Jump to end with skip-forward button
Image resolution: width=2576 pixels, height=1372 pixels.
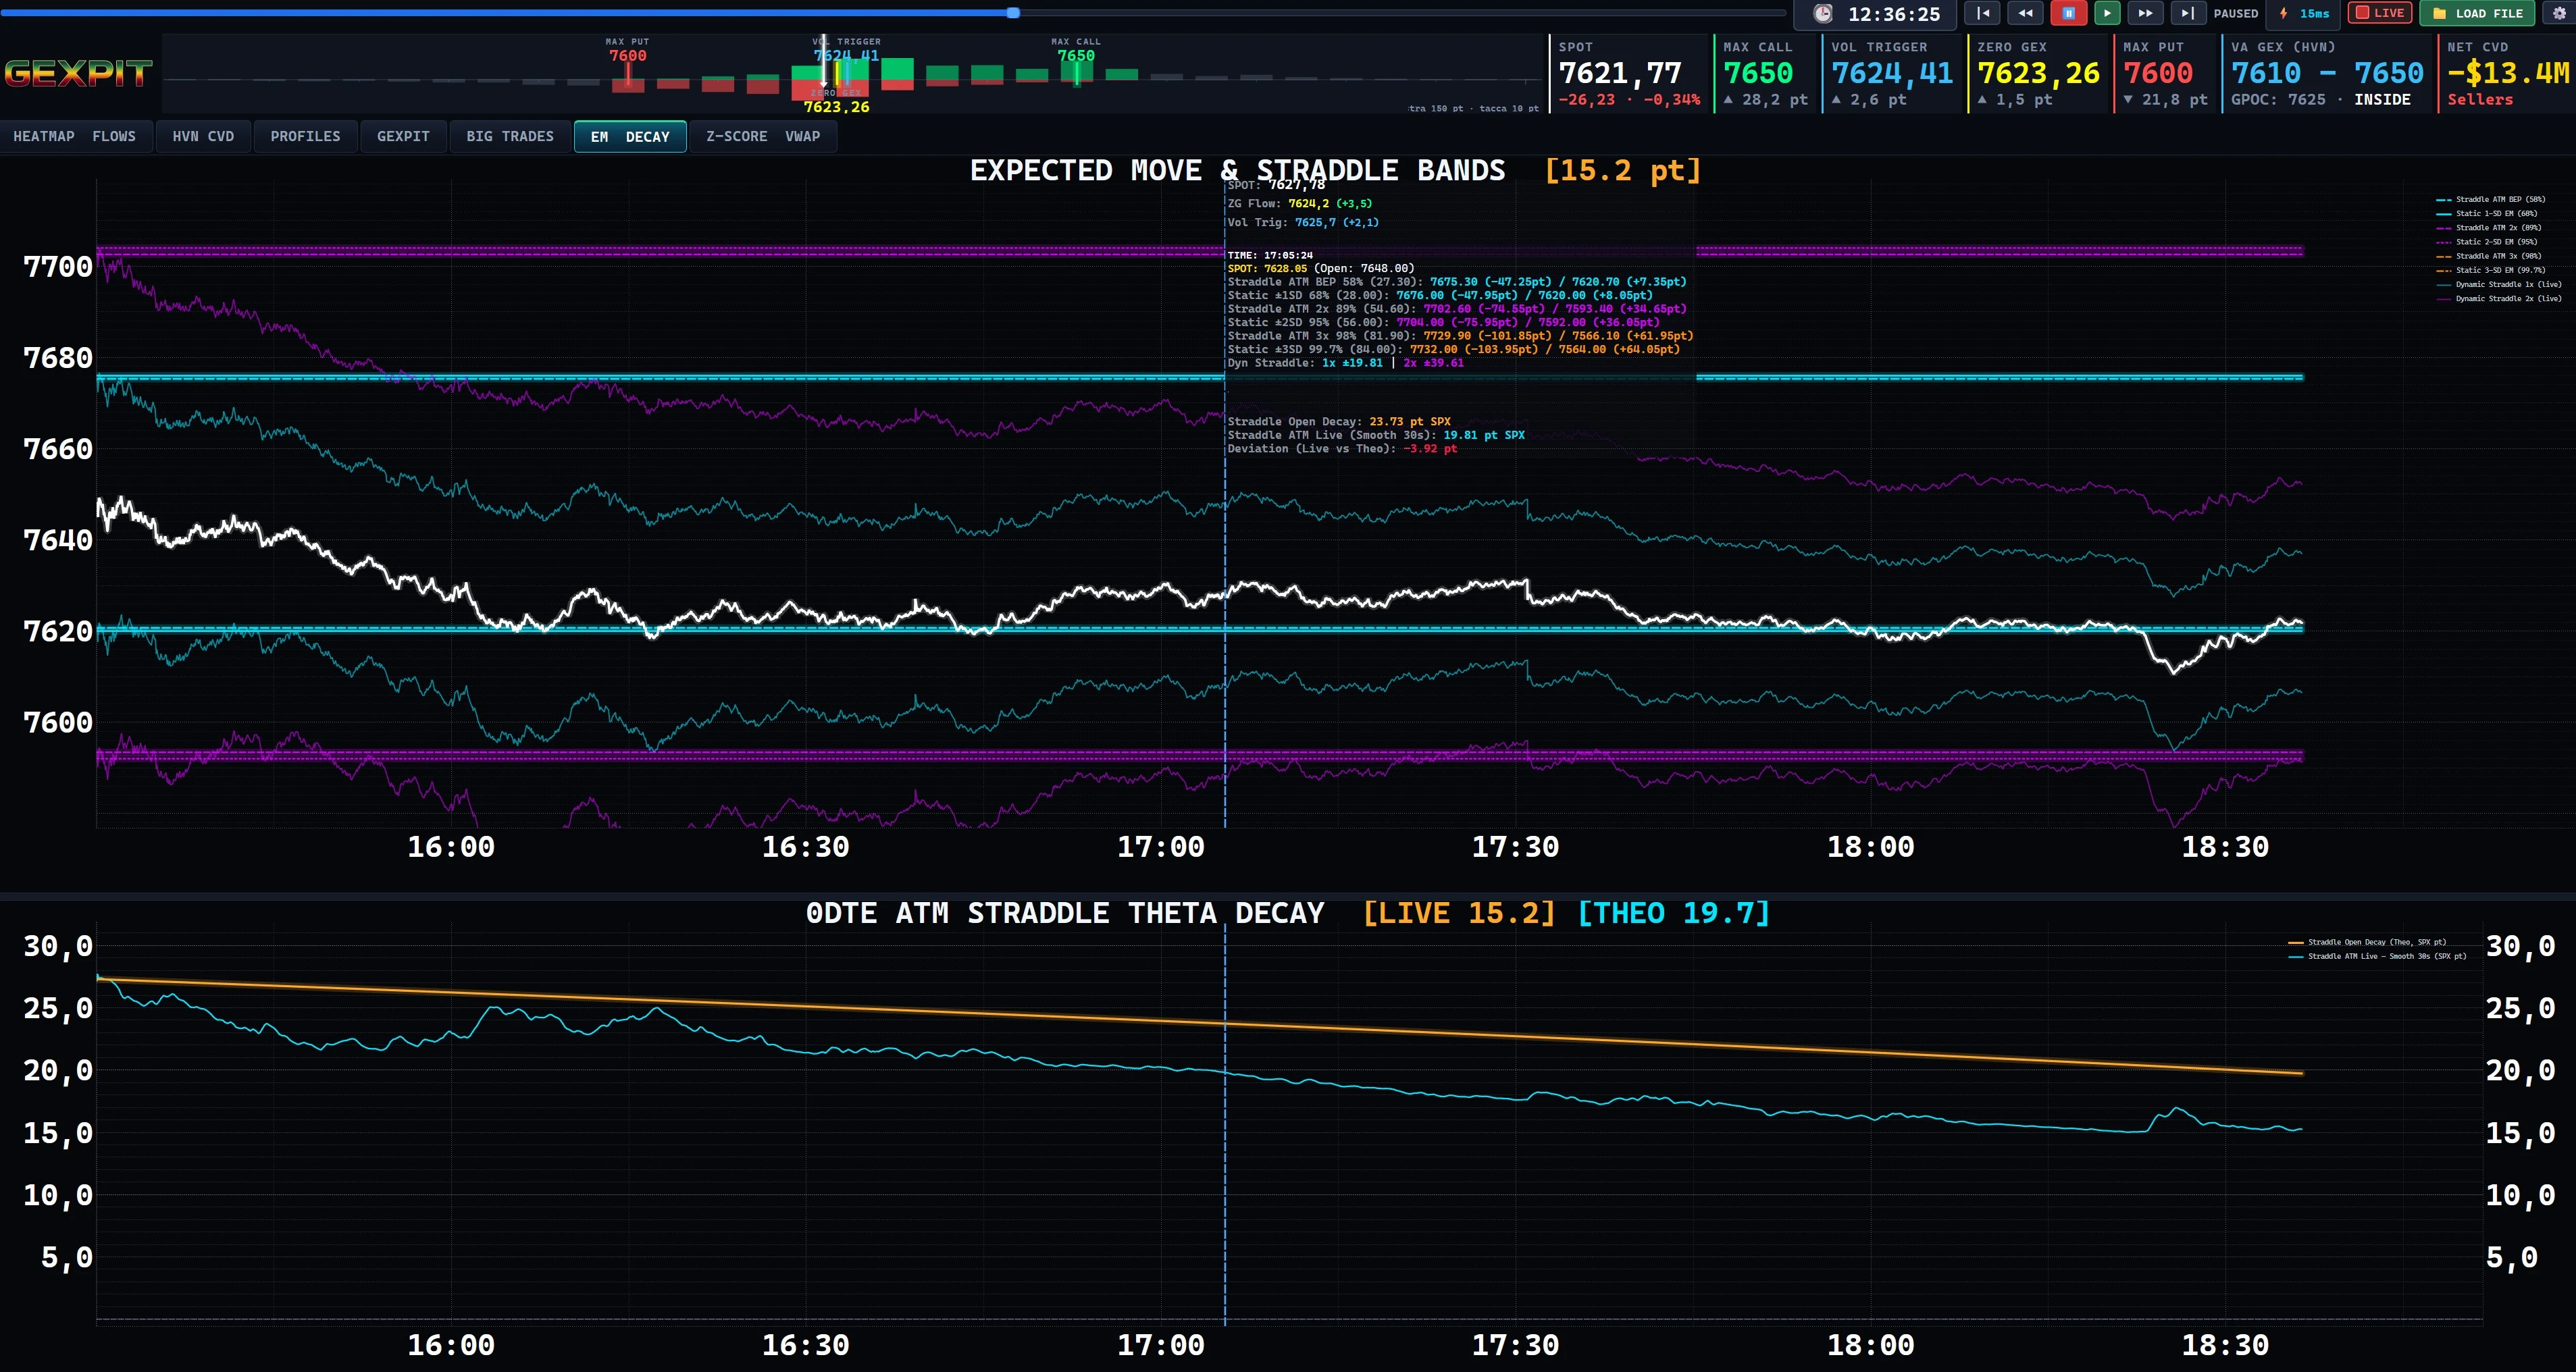2188,13
